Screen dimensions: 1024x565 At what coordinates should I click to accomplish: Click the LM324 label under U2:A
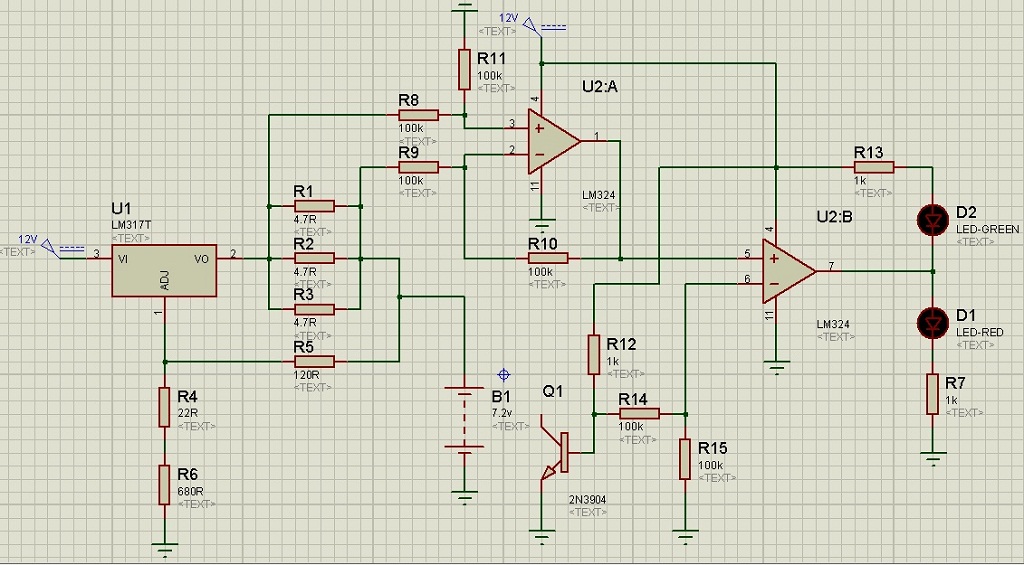point(598,195)
